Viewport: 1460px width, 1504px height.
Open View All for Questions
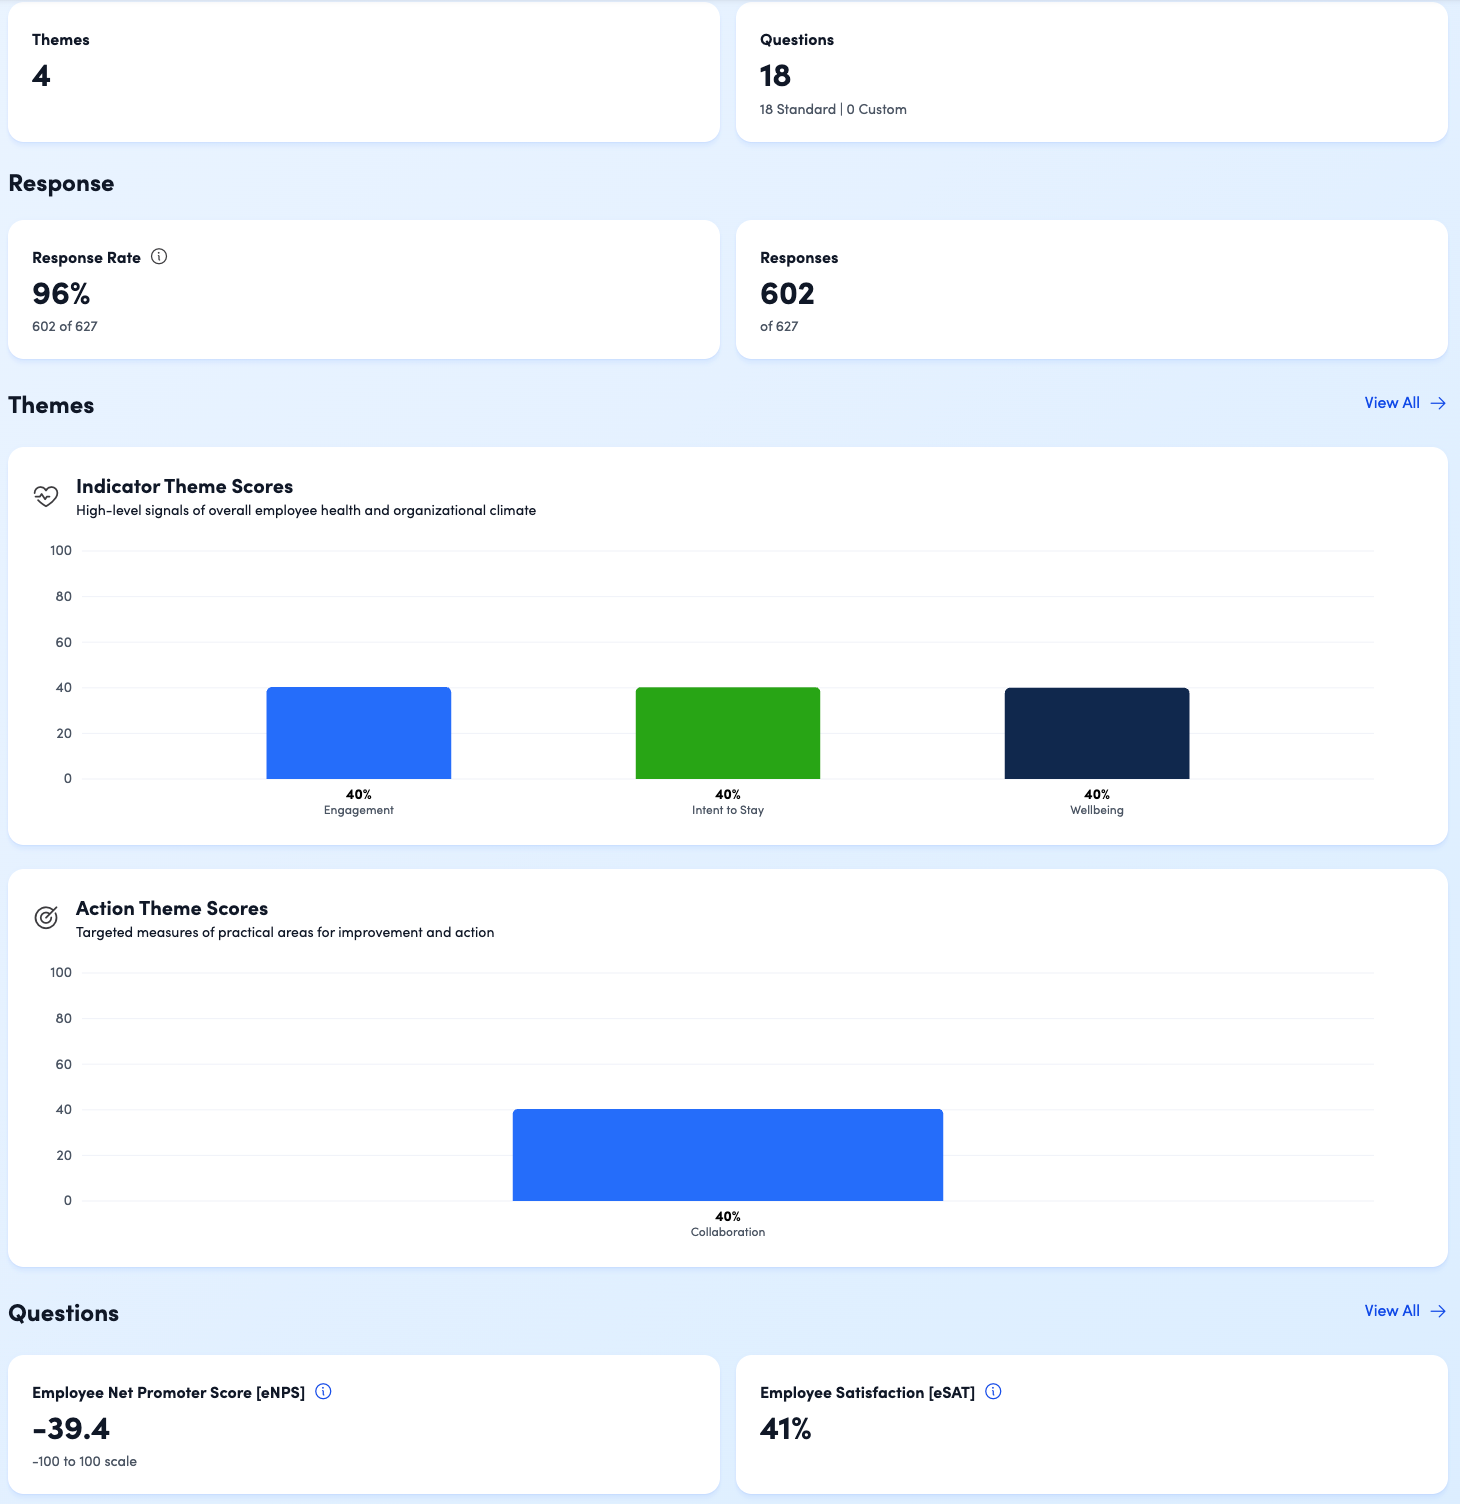[x=1391, y=1311]
